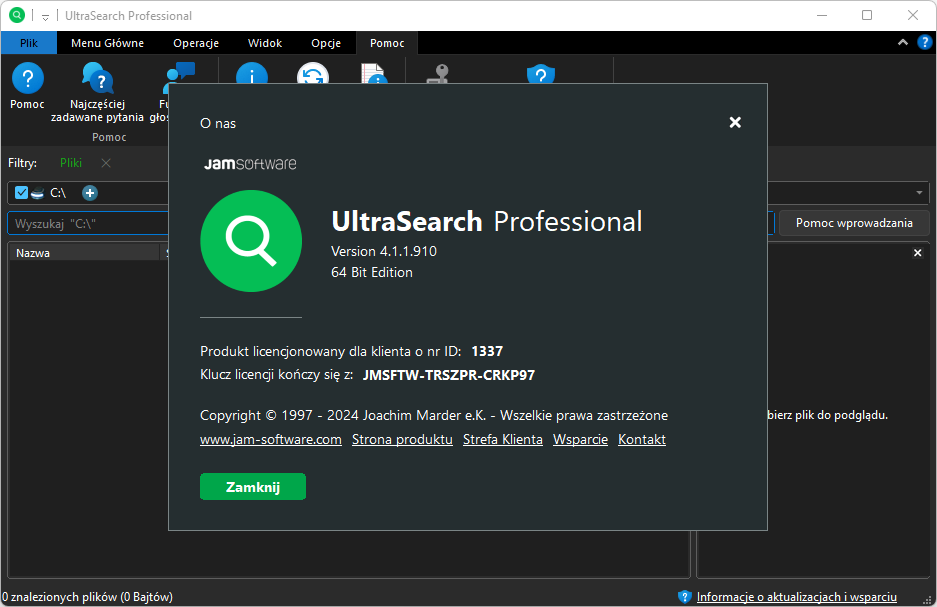Image resolution: width=937 pixels, height=607 pixels.
Task: Click the copyright Joachim Marder line
Action: coord(434,415)
